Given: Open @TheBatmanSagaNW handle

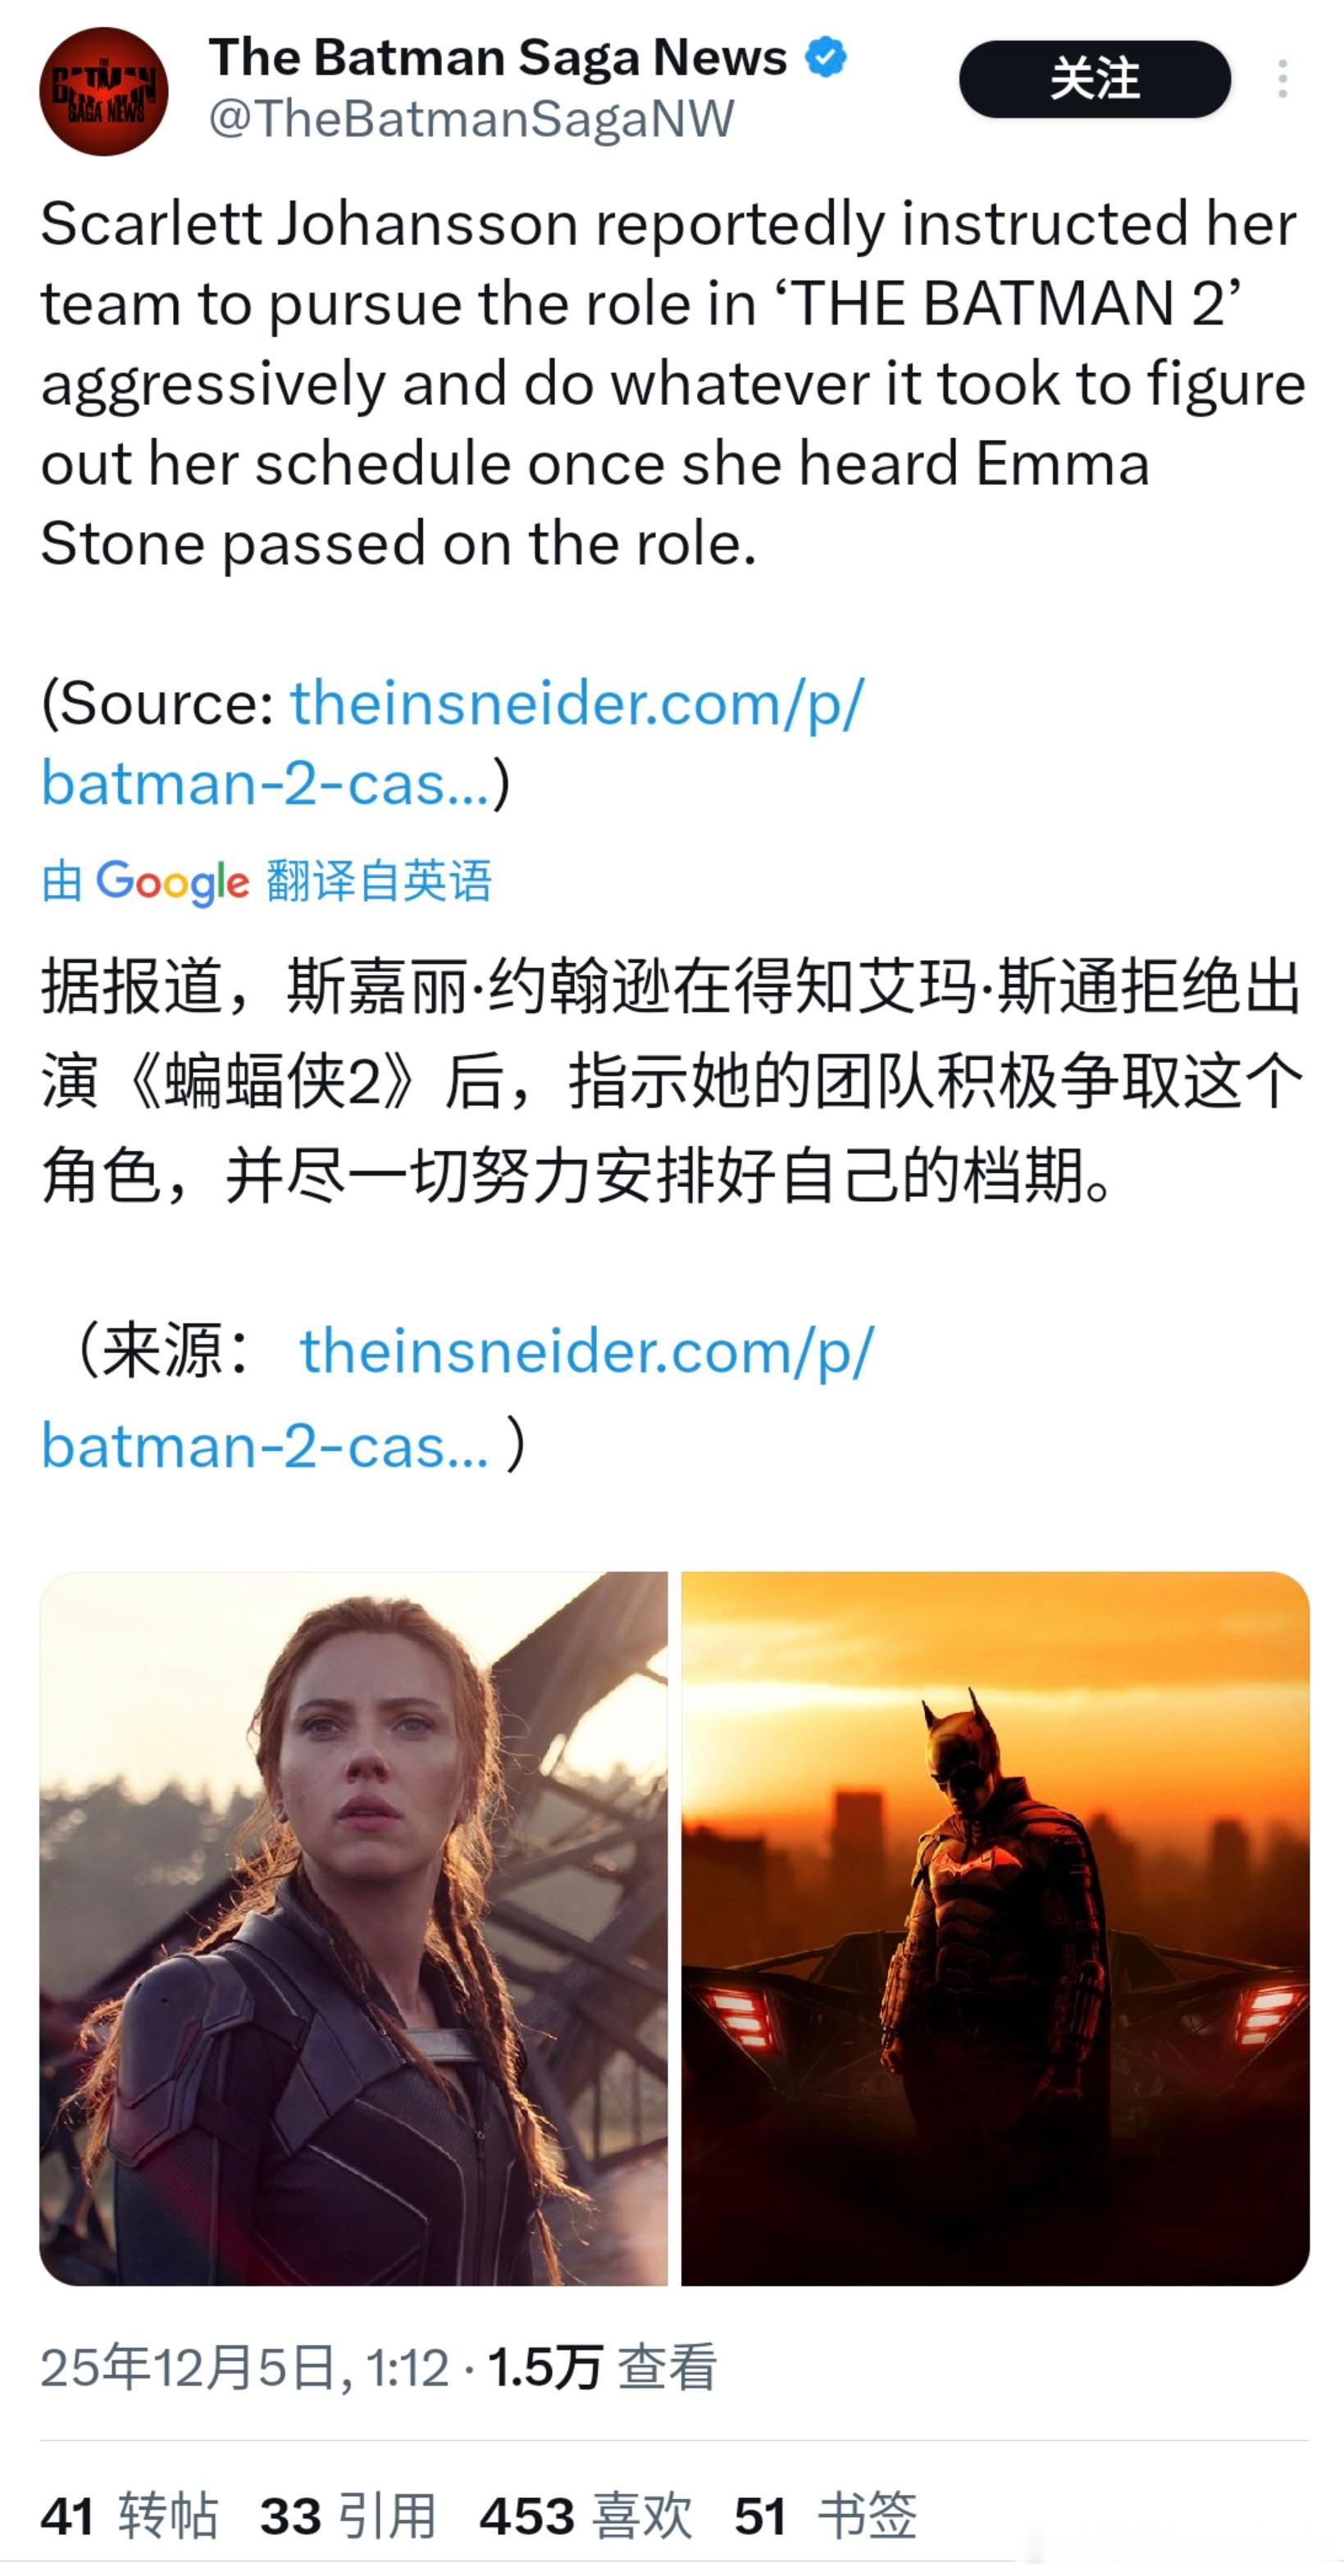Looking at the screenshot, I should 471,119.
